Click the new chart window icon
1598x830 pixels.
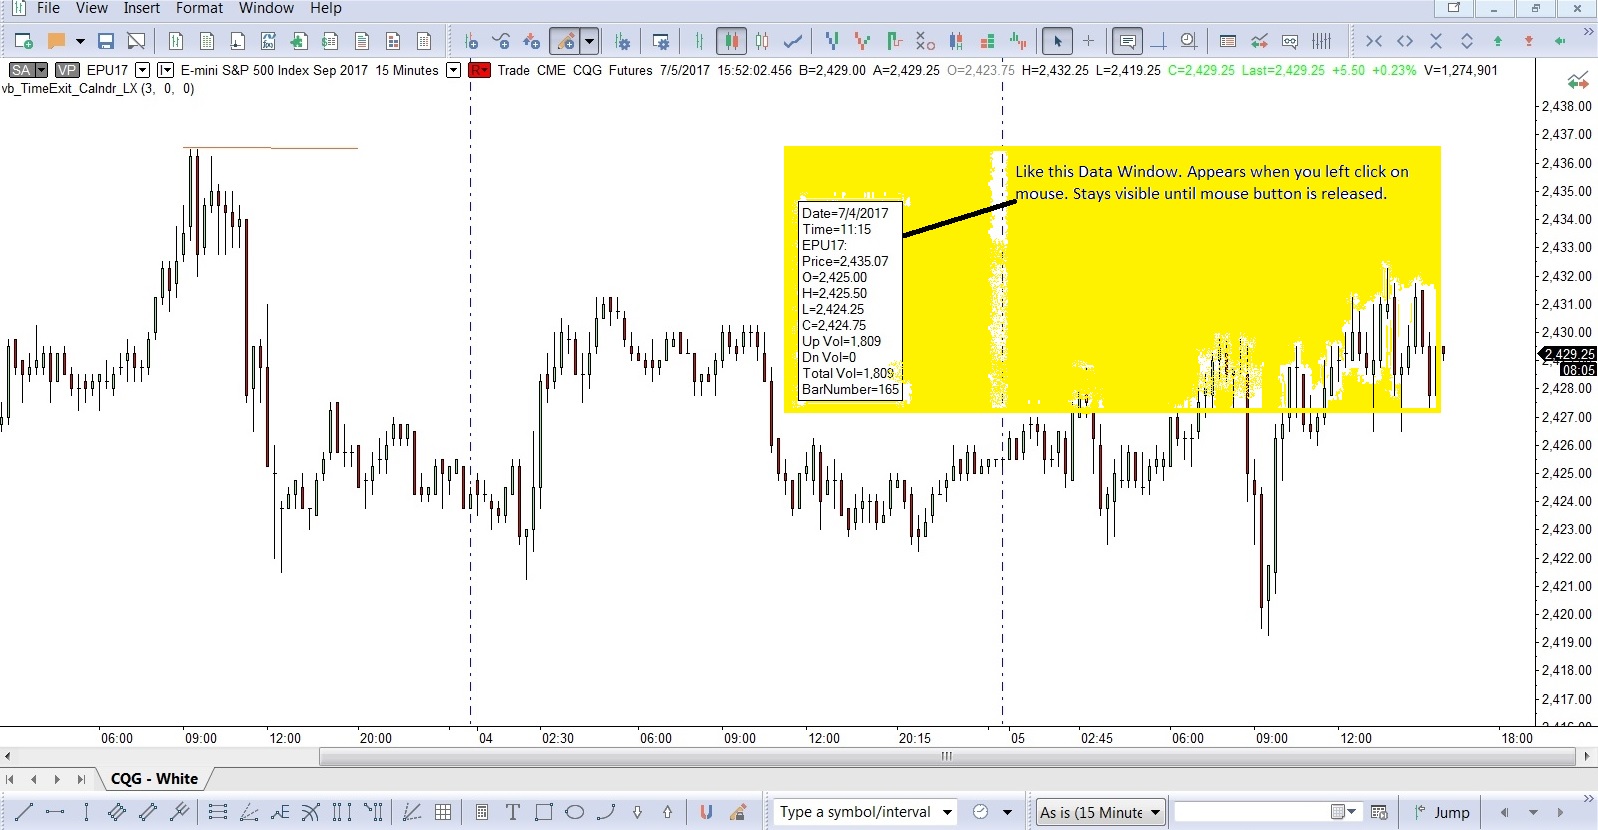[24, 41]
